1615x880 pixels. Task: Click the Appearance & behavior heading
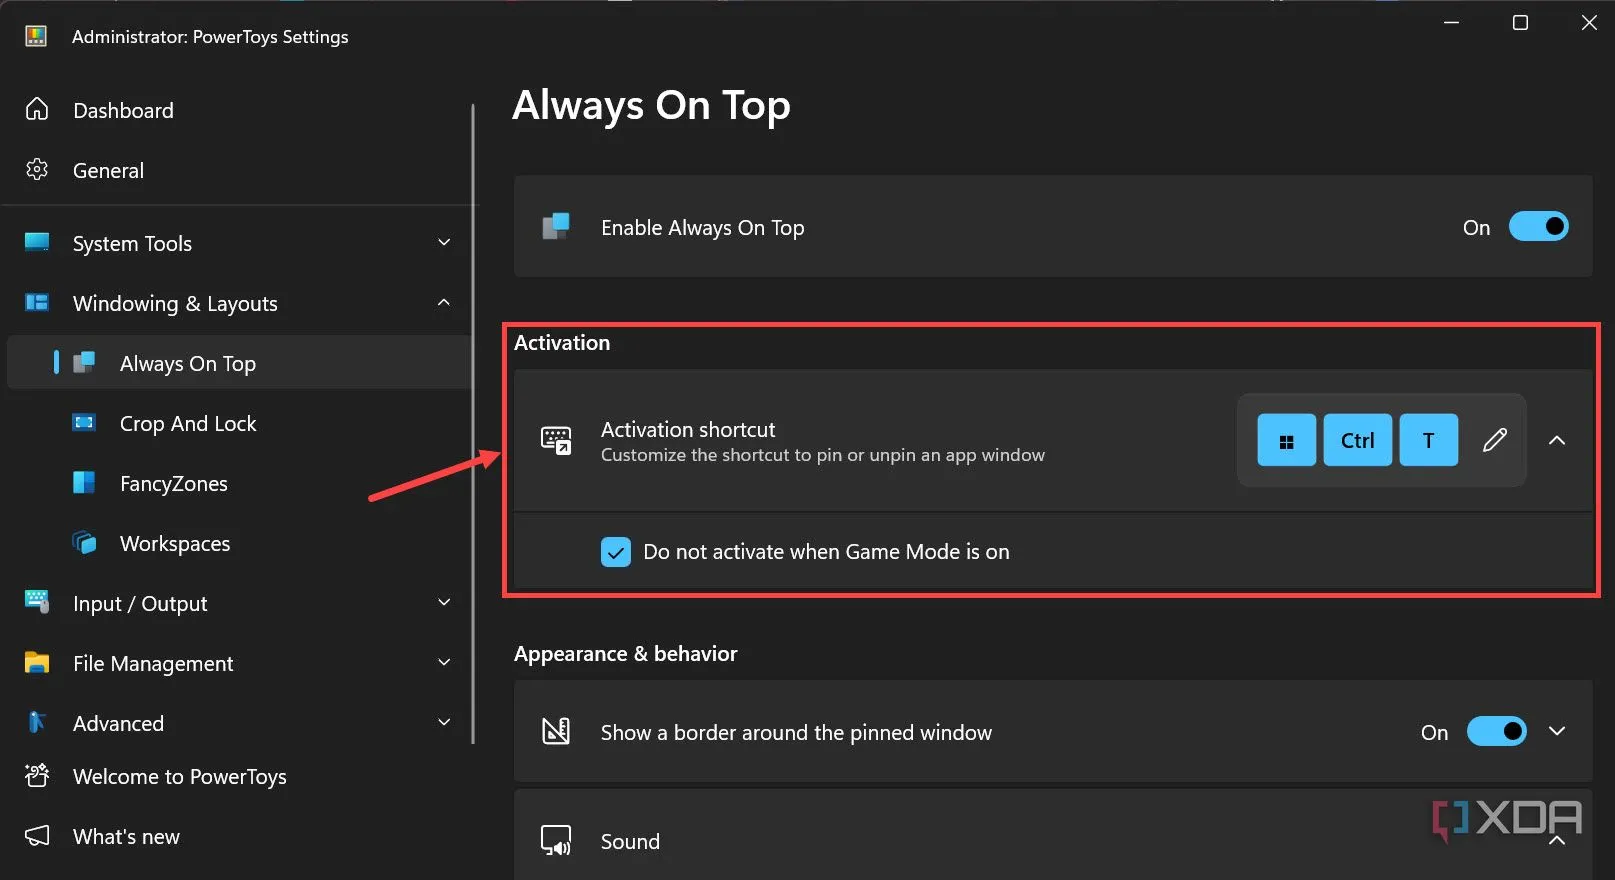625,653
